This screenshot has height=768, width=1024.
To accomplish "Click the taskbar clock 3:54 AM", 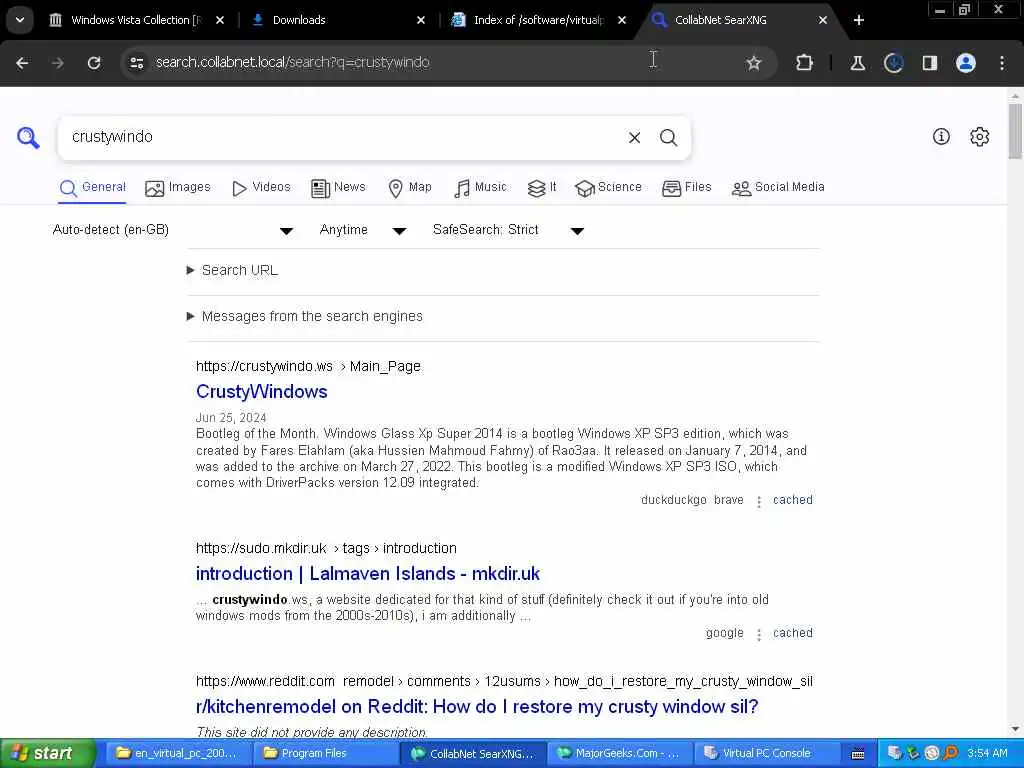I will coord(987,753).
